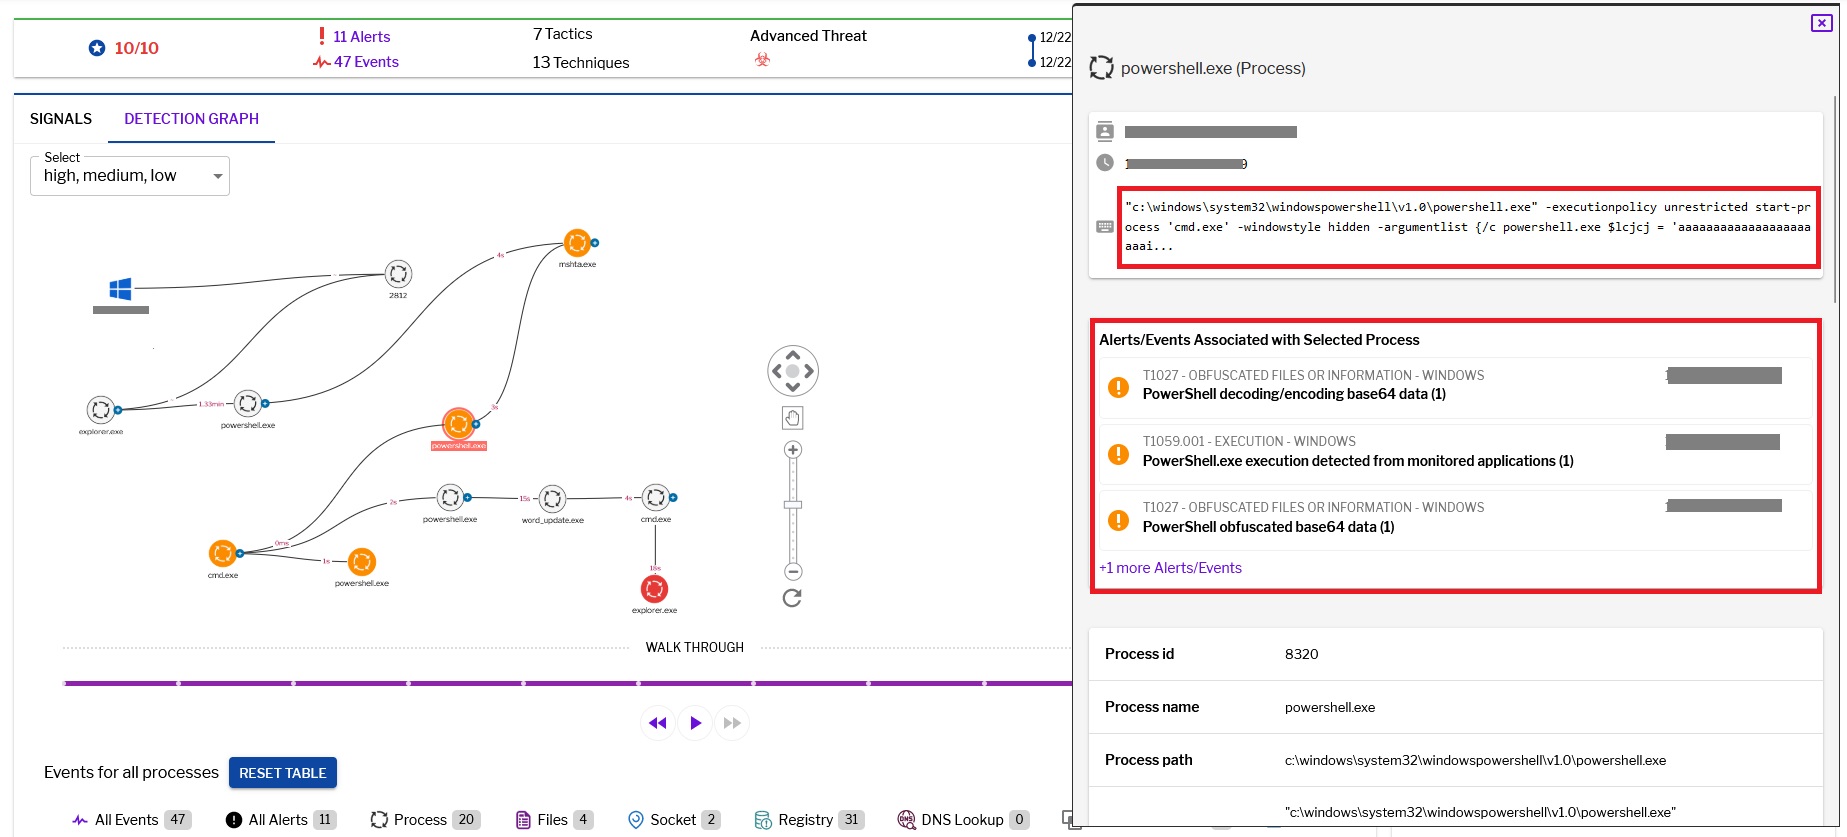Click the graph zoom slider handle
This screenshot has height=837, width=1847.
click(793, 505)
